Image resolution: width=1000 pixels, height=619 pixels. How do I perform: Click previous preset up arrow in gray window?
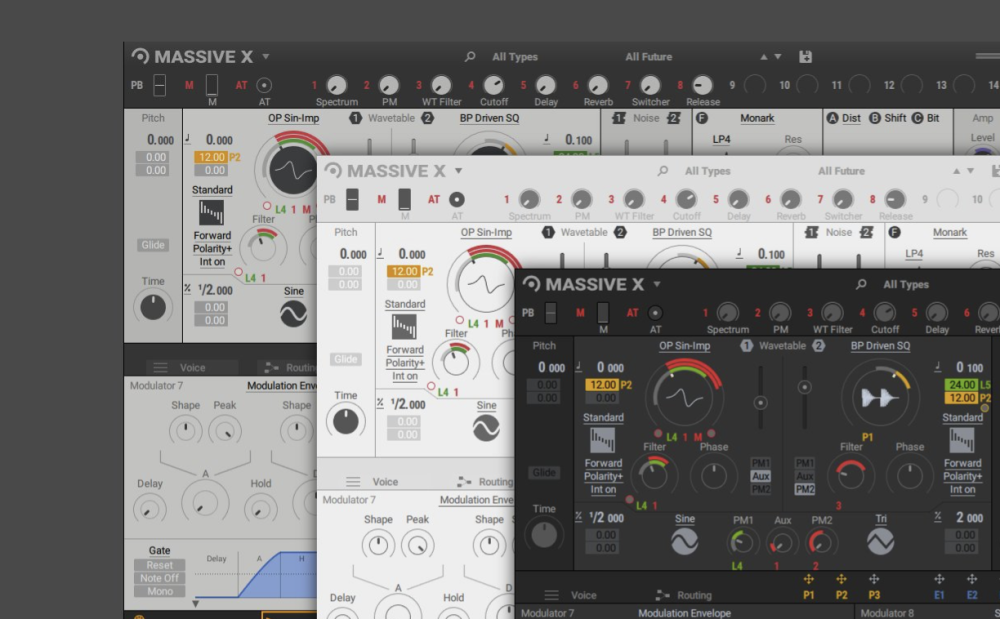click(763, 57)
